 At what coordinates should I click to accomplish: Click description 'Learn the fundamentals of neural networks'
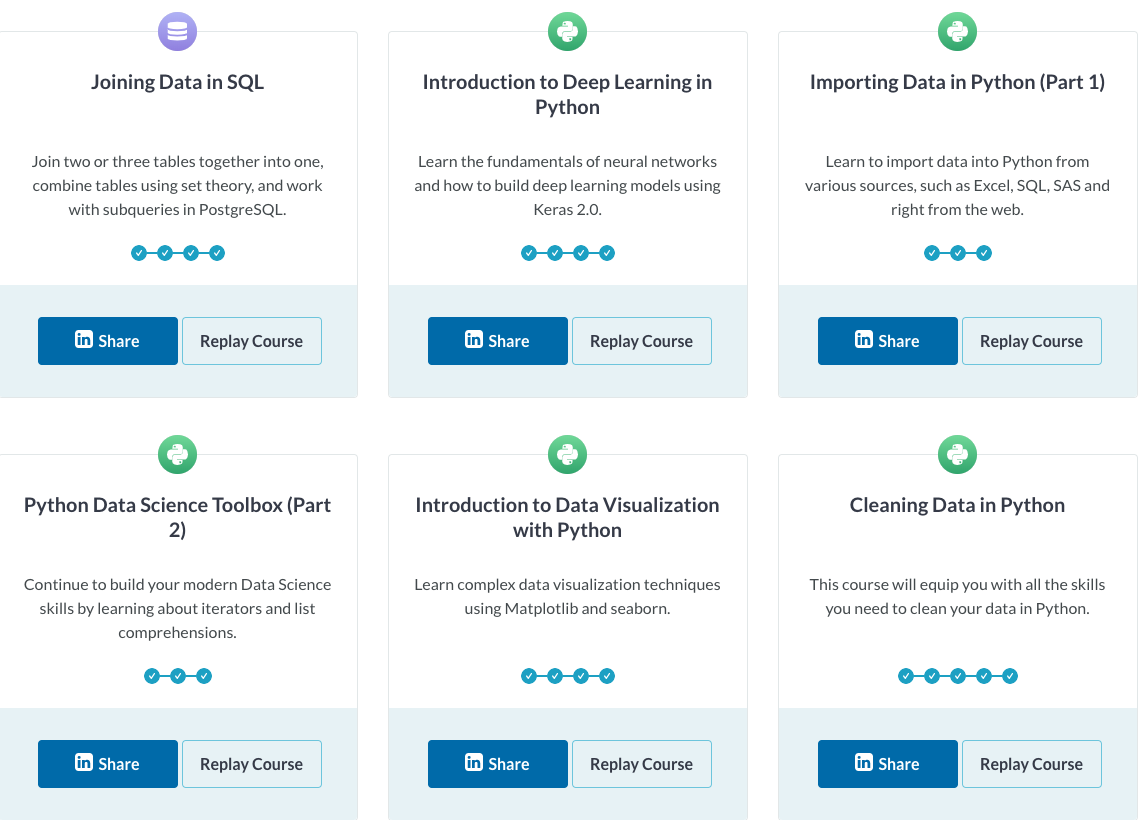tap(567, 185)
